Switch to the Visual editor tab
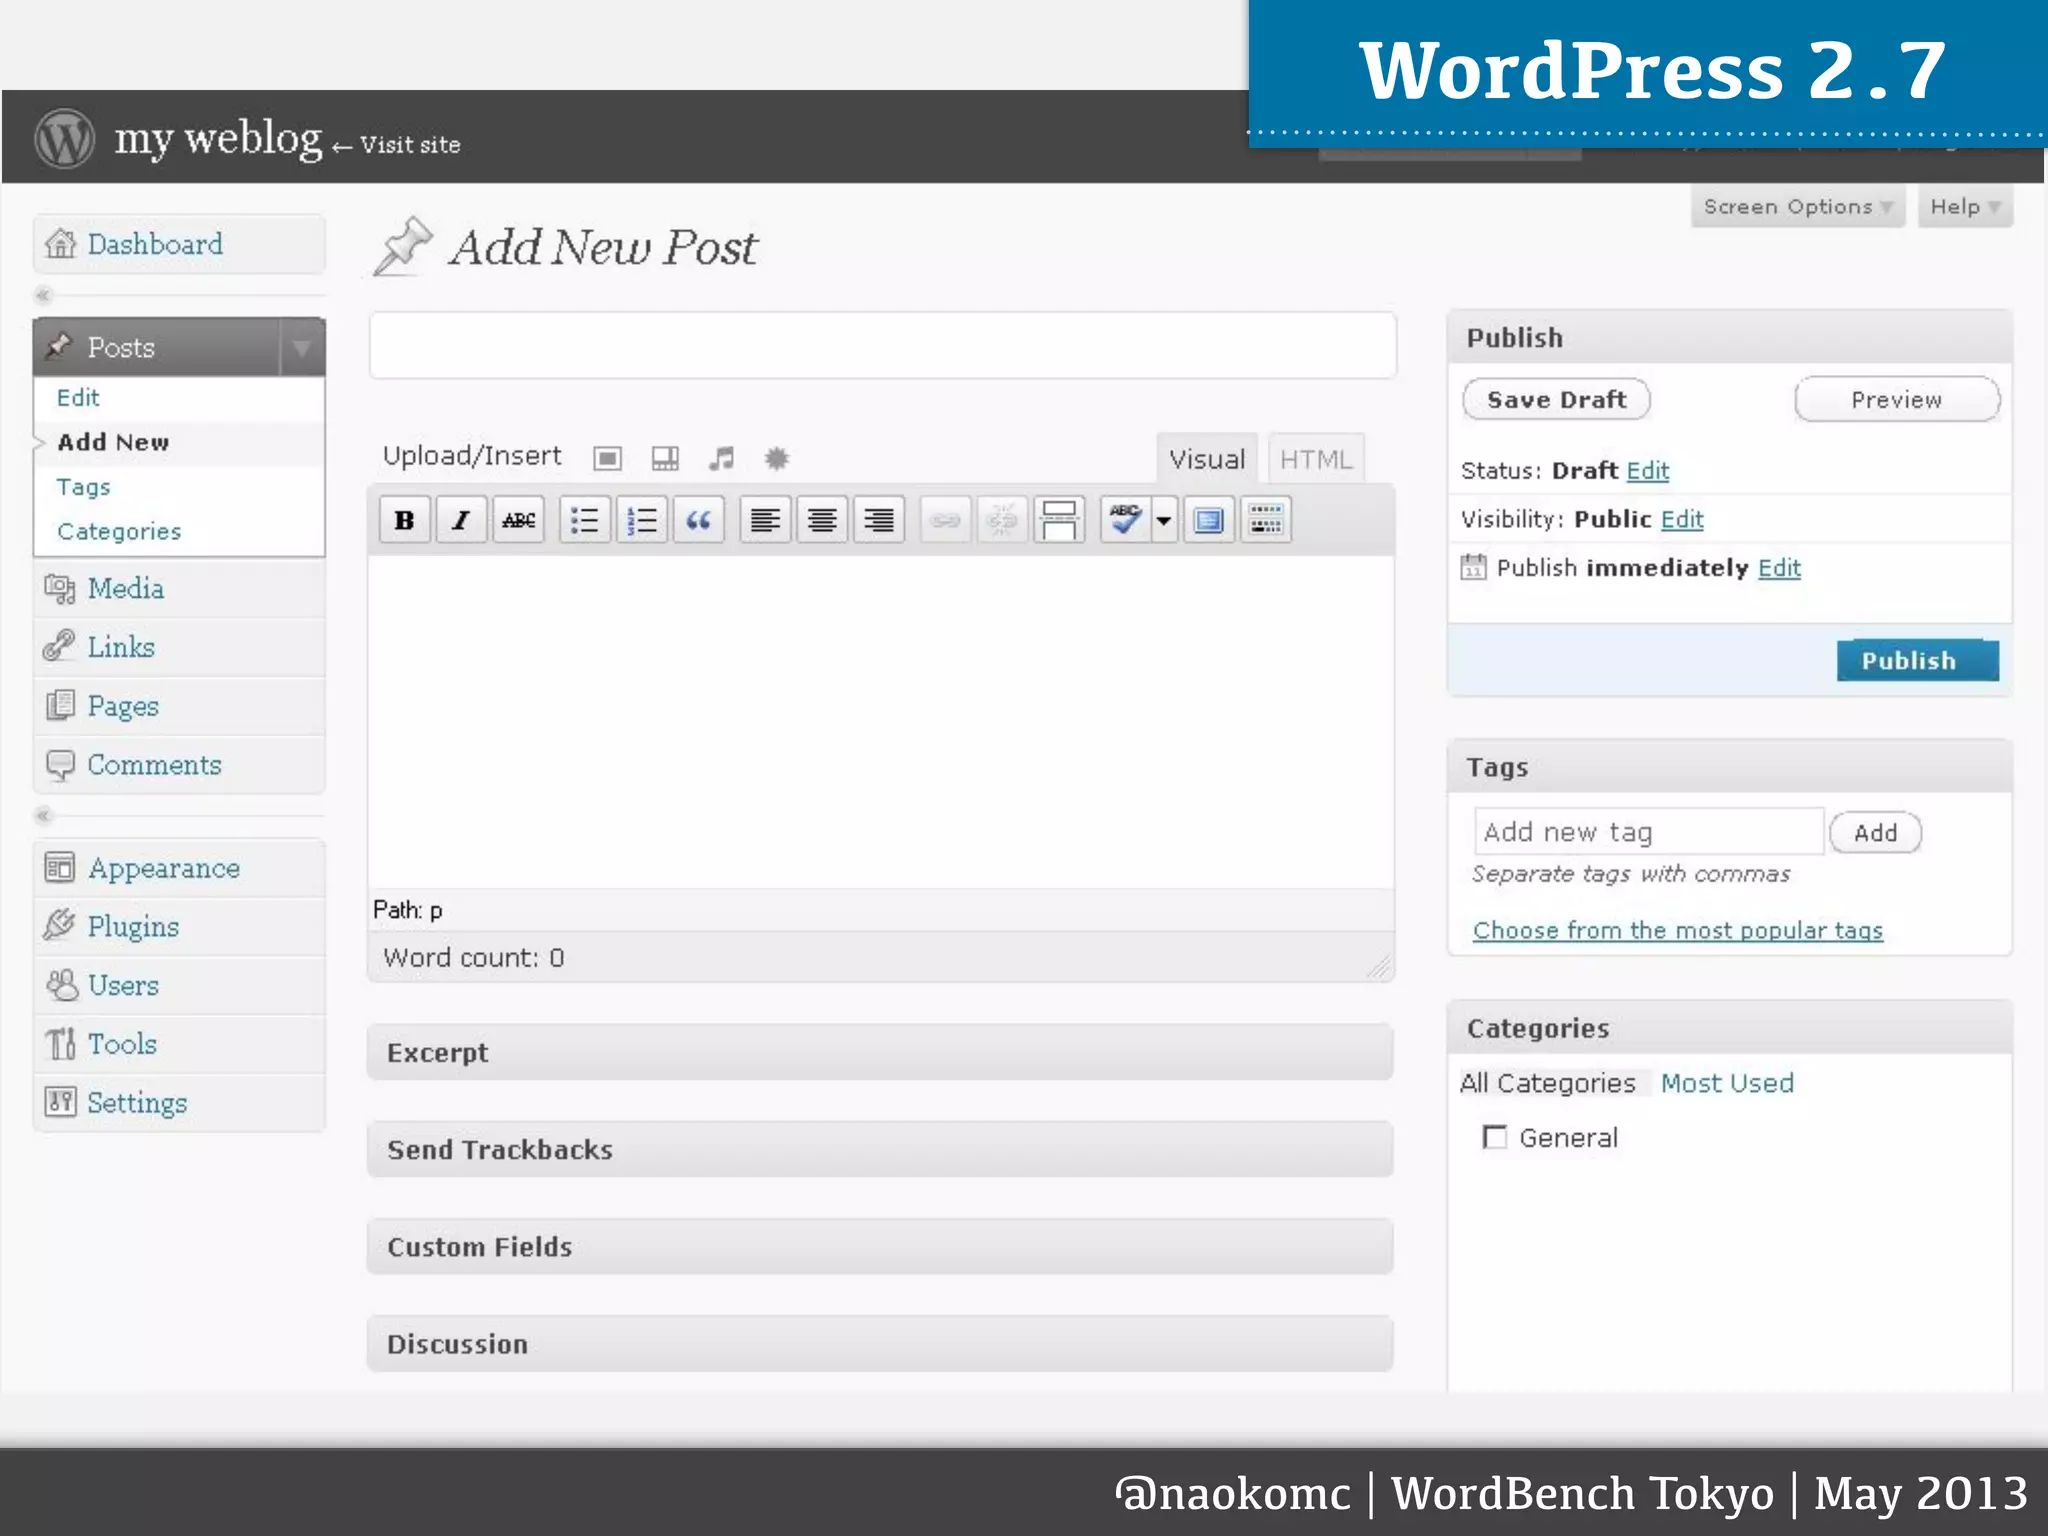The height and width of the screenshot is (1536, 2048). 1207,459
